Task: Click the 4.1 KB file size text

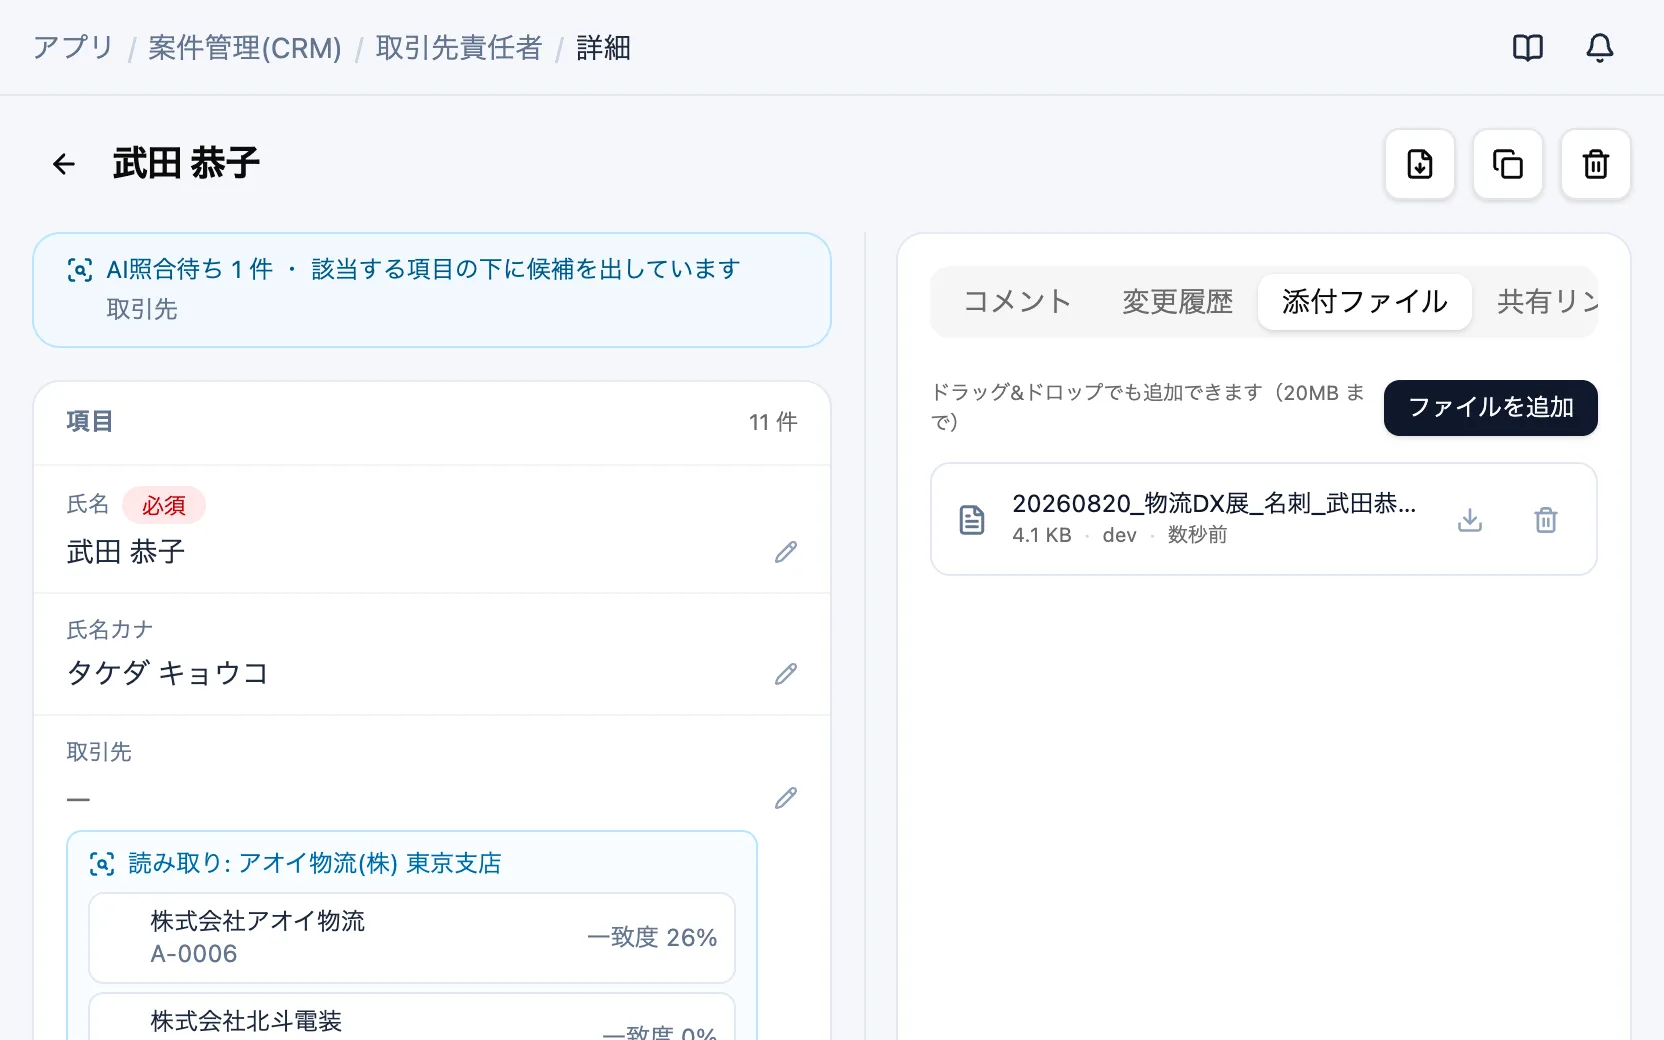Action: (1042, 535)
